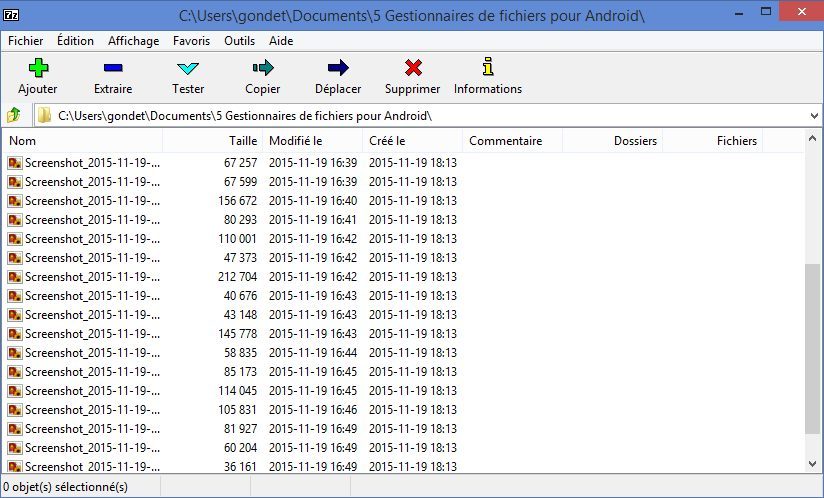Click the blue minus Extraire icon
Image resolution: width=824 pixels, height=498 pixels.
point(113,68)
